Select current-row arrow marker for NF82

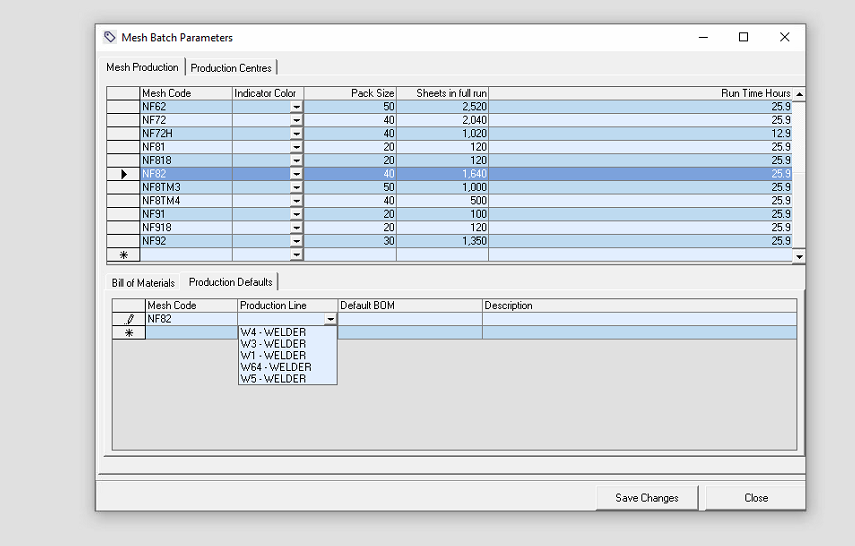123,174
